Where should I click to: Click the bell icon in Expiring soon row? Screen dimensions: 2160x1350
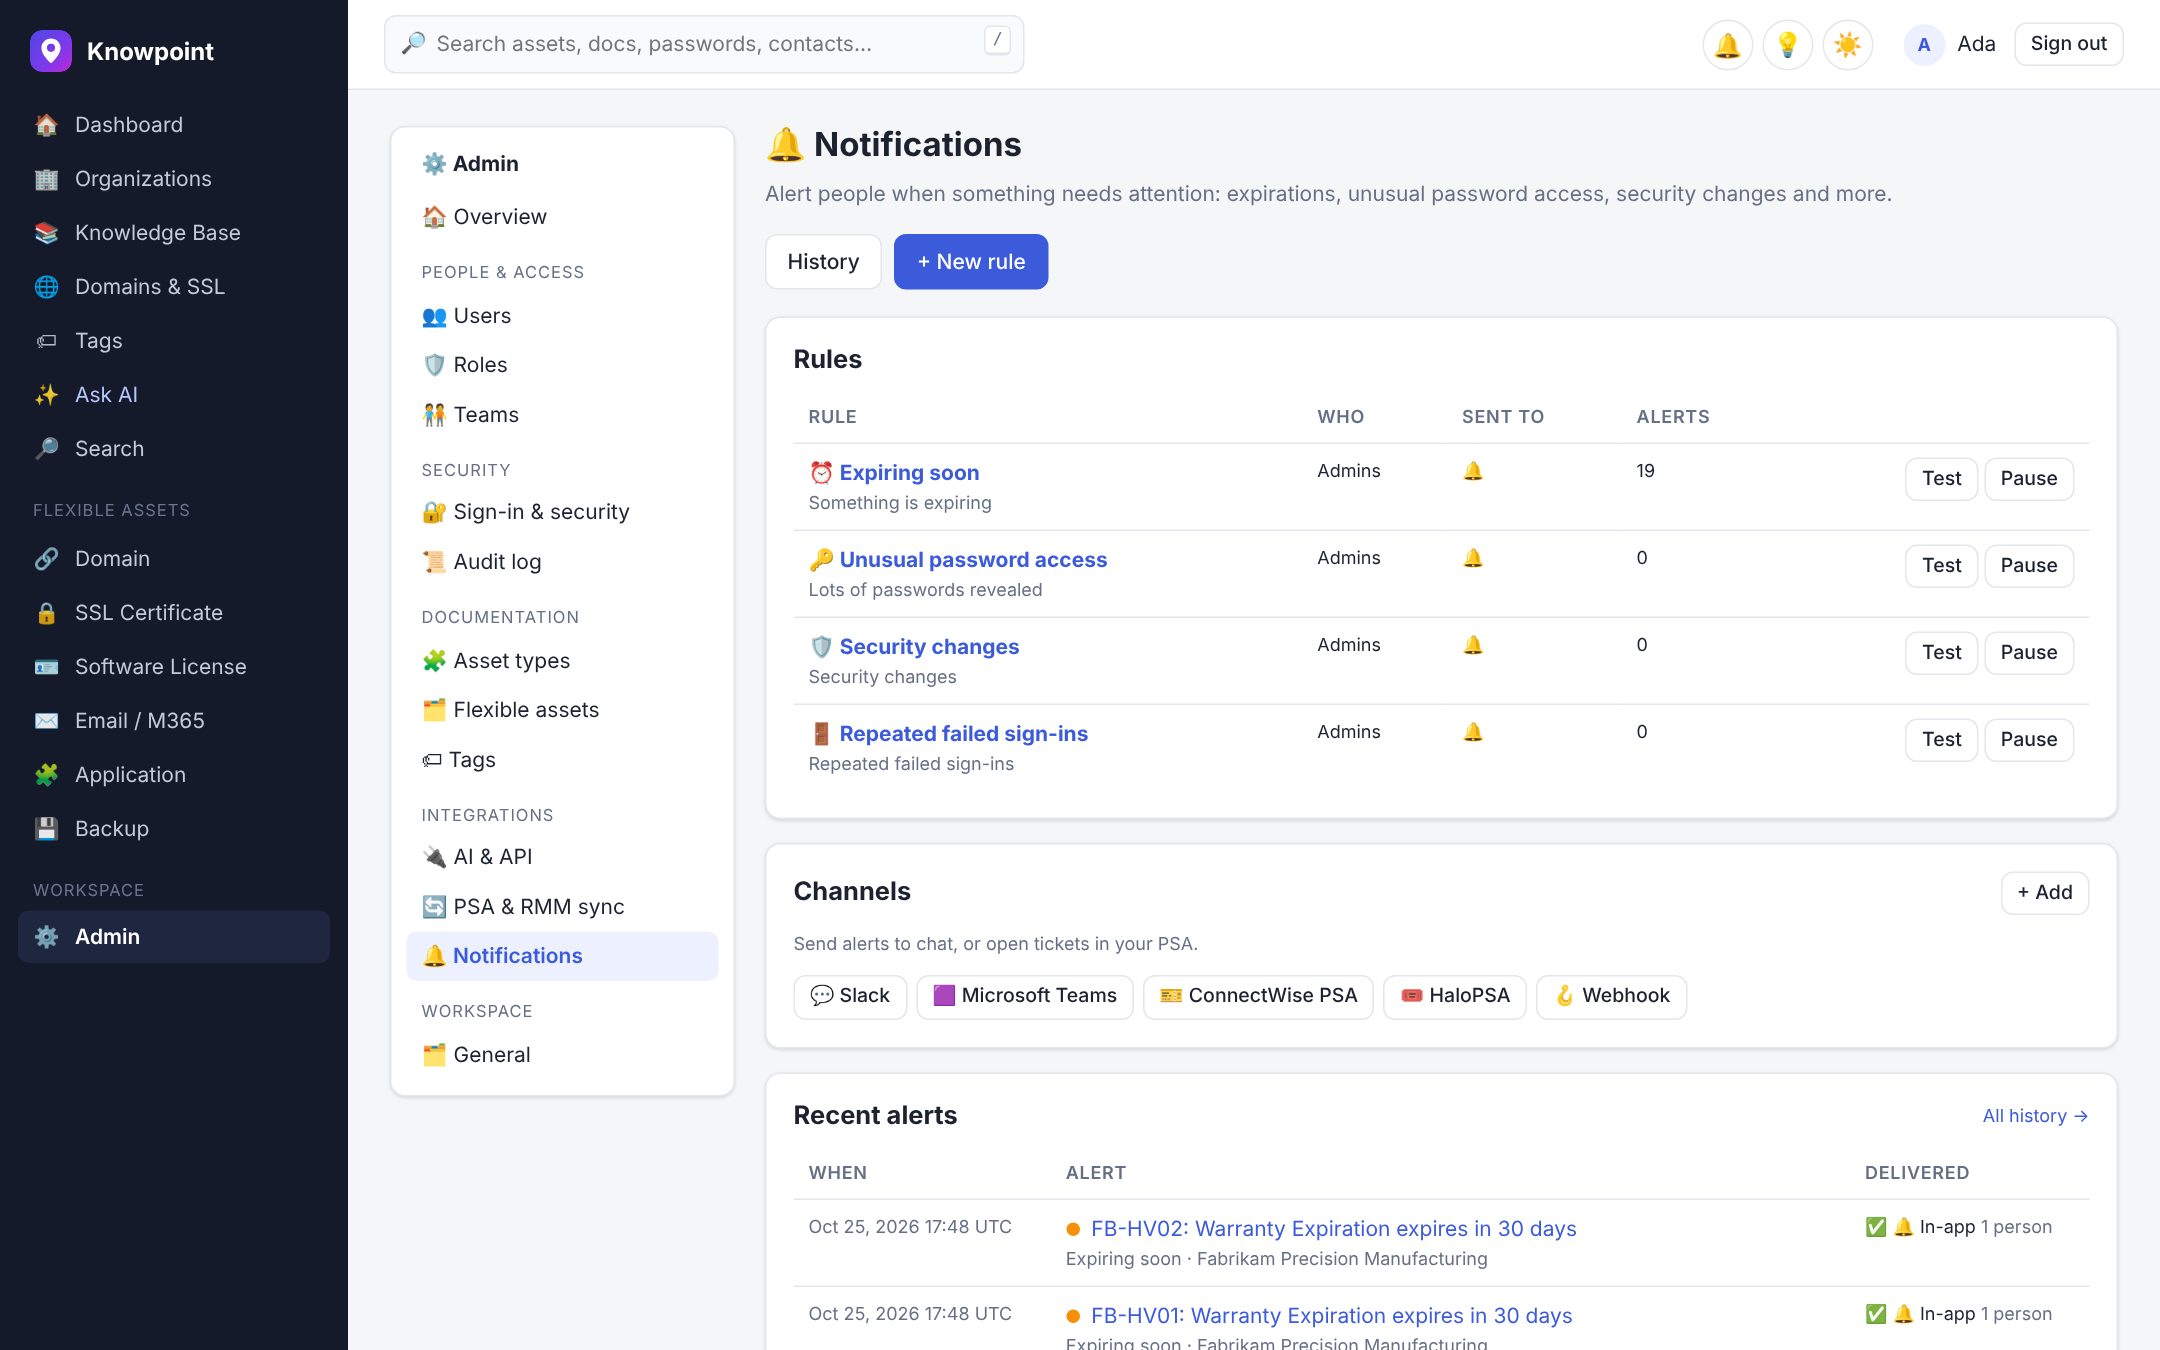tap(1473, 471)
